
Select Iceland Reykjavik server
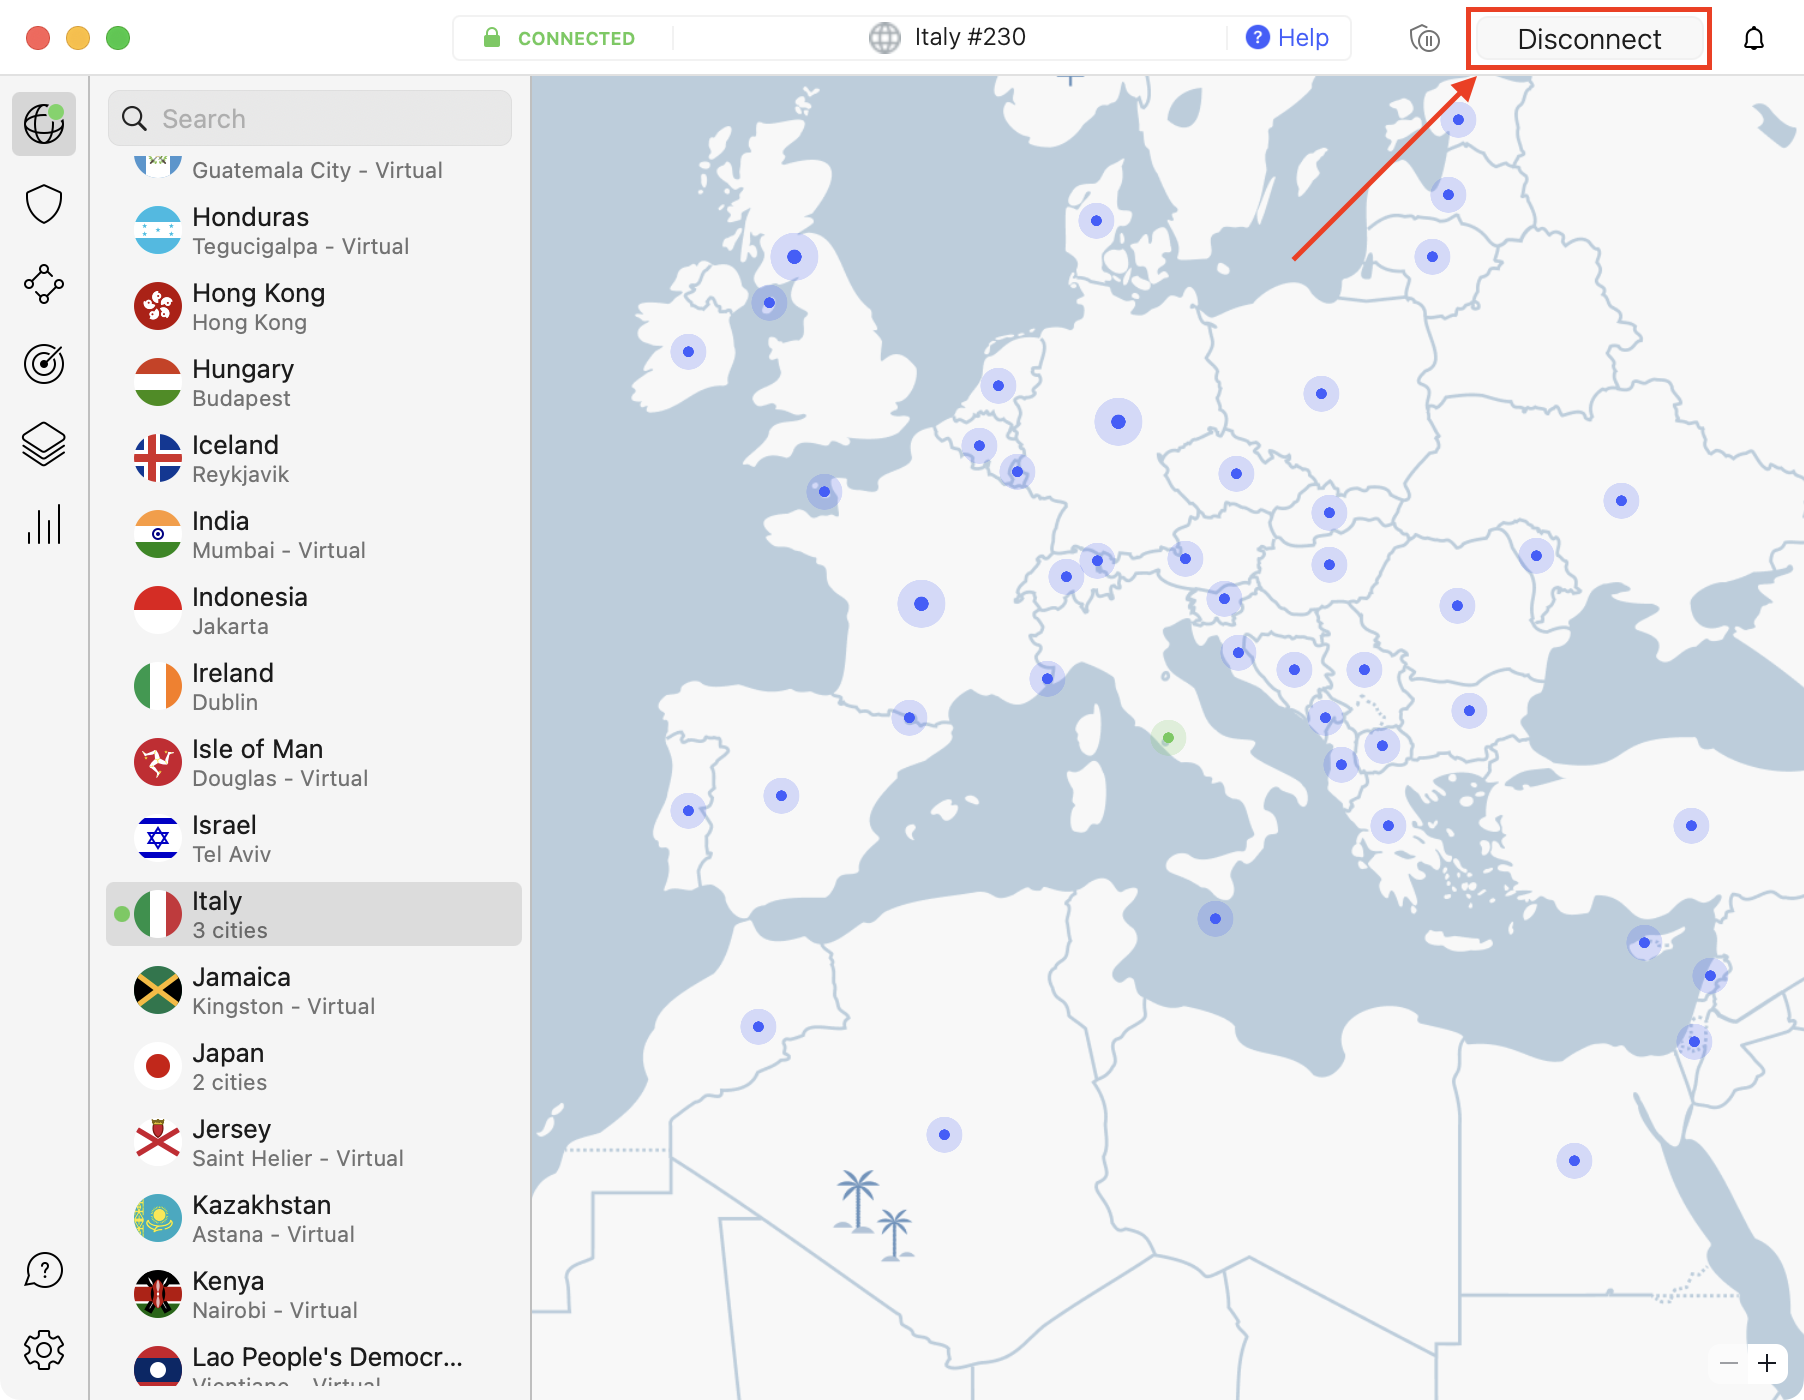pos(314,458)
